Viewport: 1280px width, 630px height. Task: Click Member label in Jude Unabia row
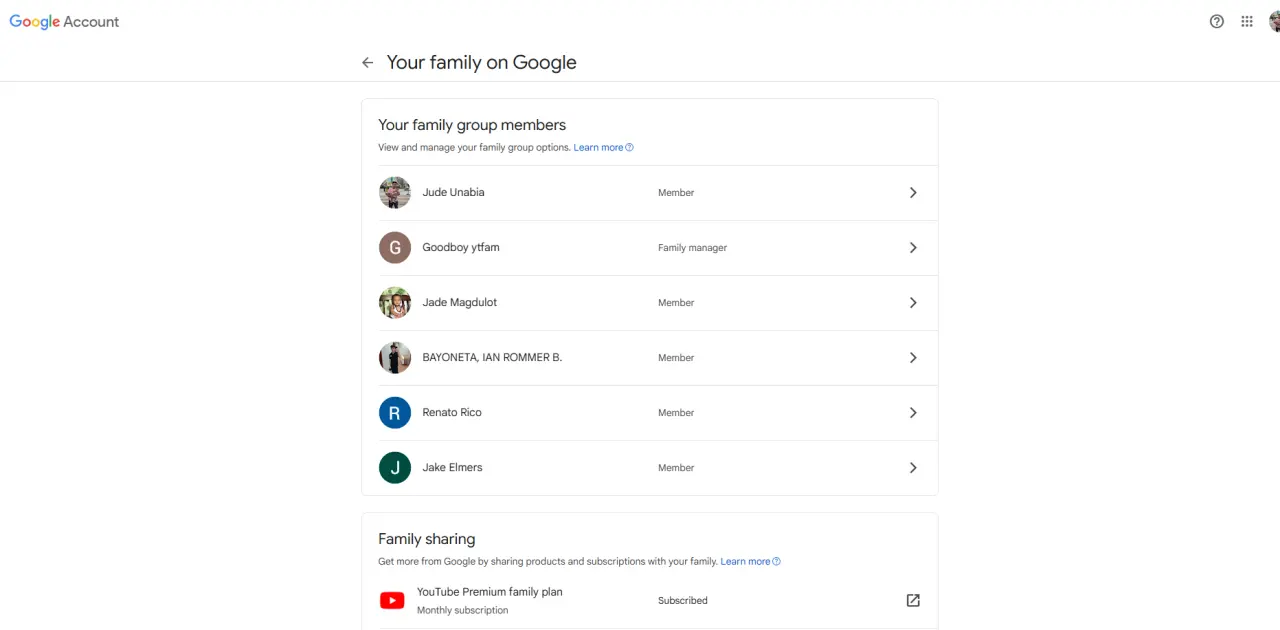click(x=676, y=193)
